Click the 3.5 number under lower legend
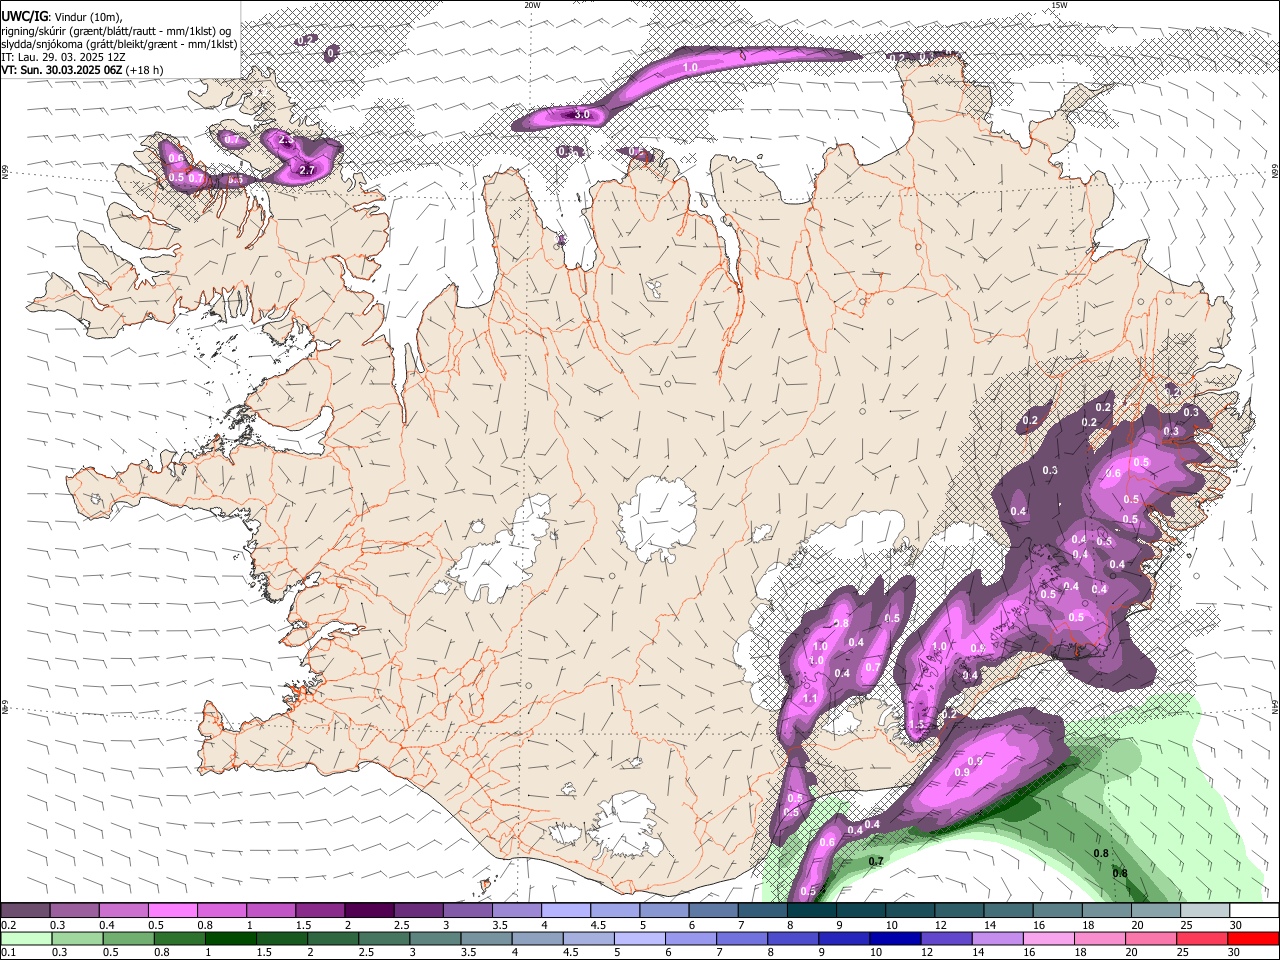This screenshot has height=960, width=1280. tap(468, 953)
